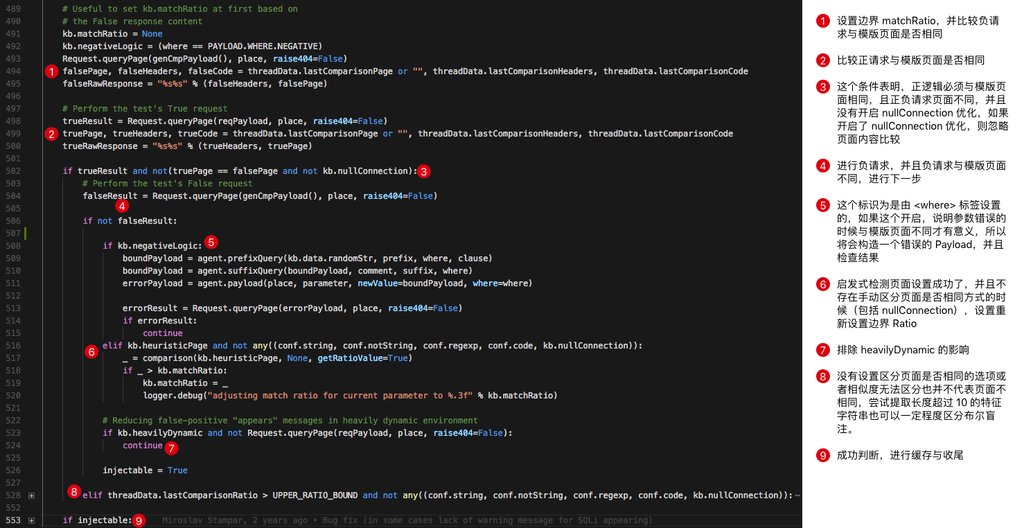
Task: Click the comment '# the False response content'
Action: 133,22
